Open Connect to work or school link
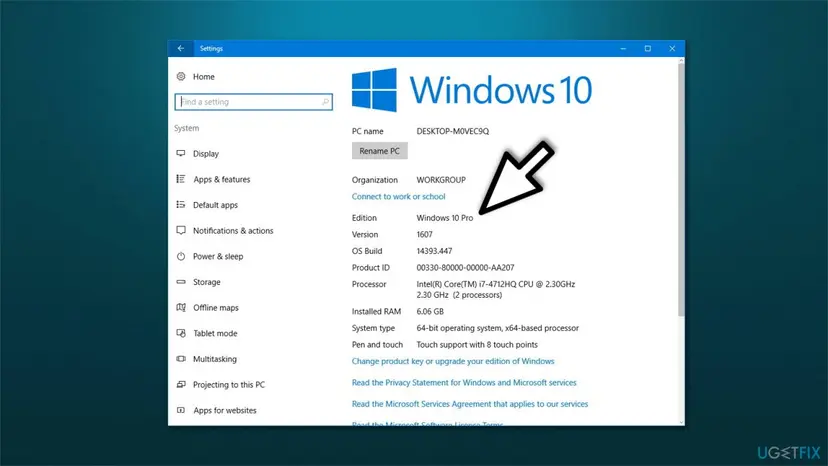This screenshot has height=466, width=828. click(398, 197)
